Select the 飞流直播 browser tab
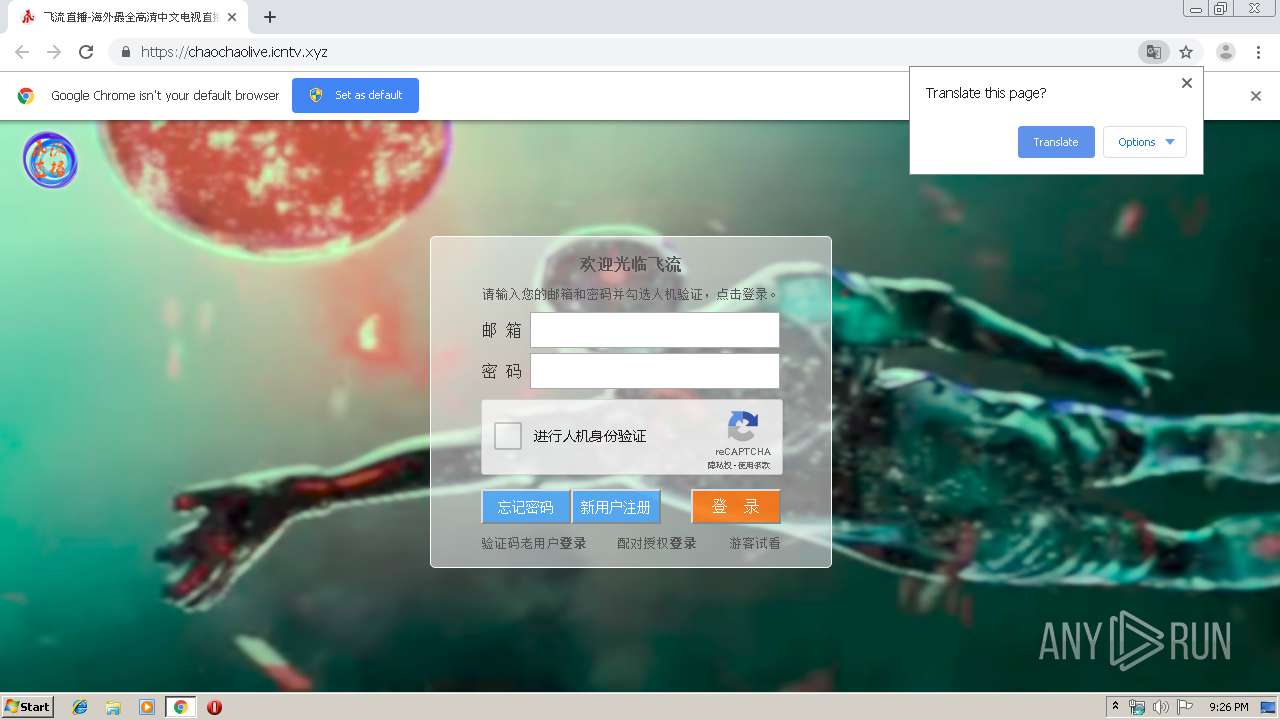1280x720 pixels. [x=130, y=17]
